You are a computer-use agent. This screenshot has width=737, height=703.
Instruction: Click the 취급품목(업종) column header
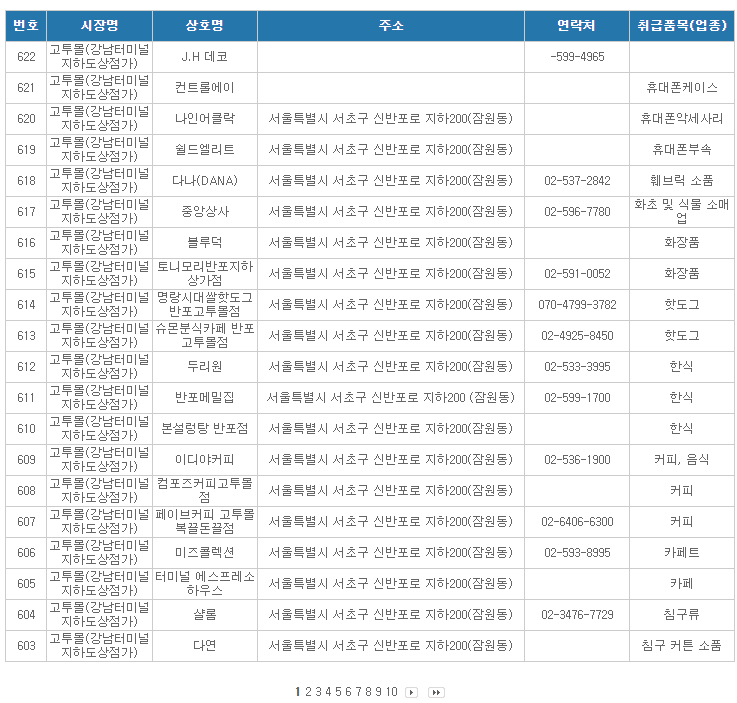pyautogui.click(x=682, y=25)
